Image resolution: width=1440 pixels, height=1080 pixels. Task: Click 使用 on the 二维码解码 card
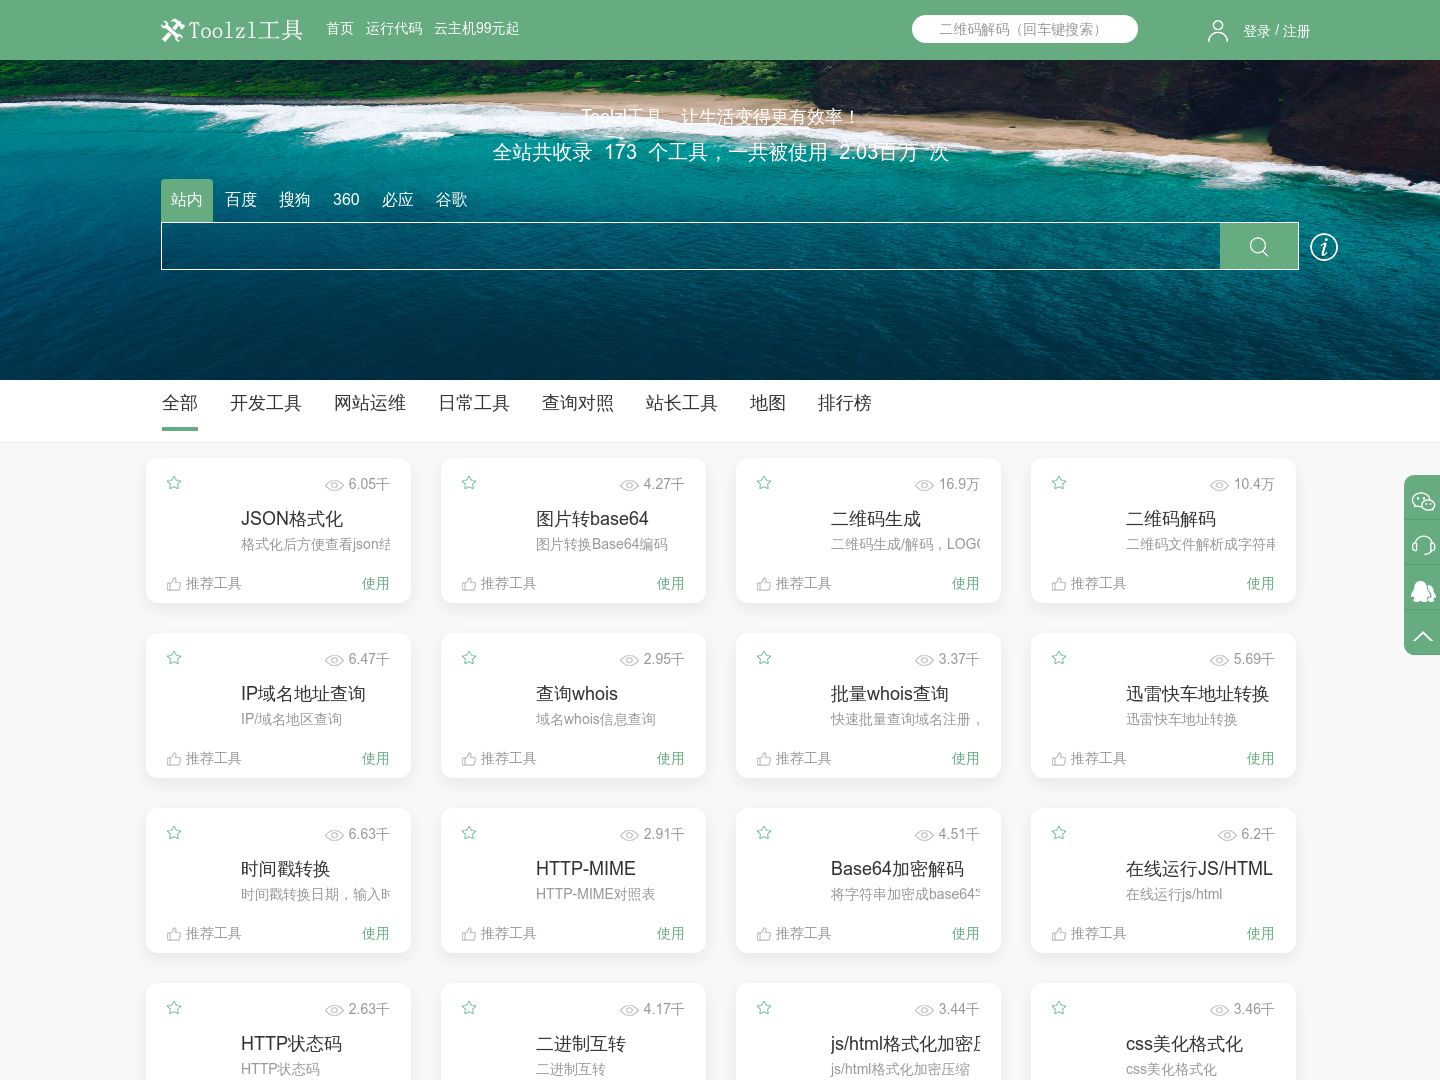[1261, 584]
